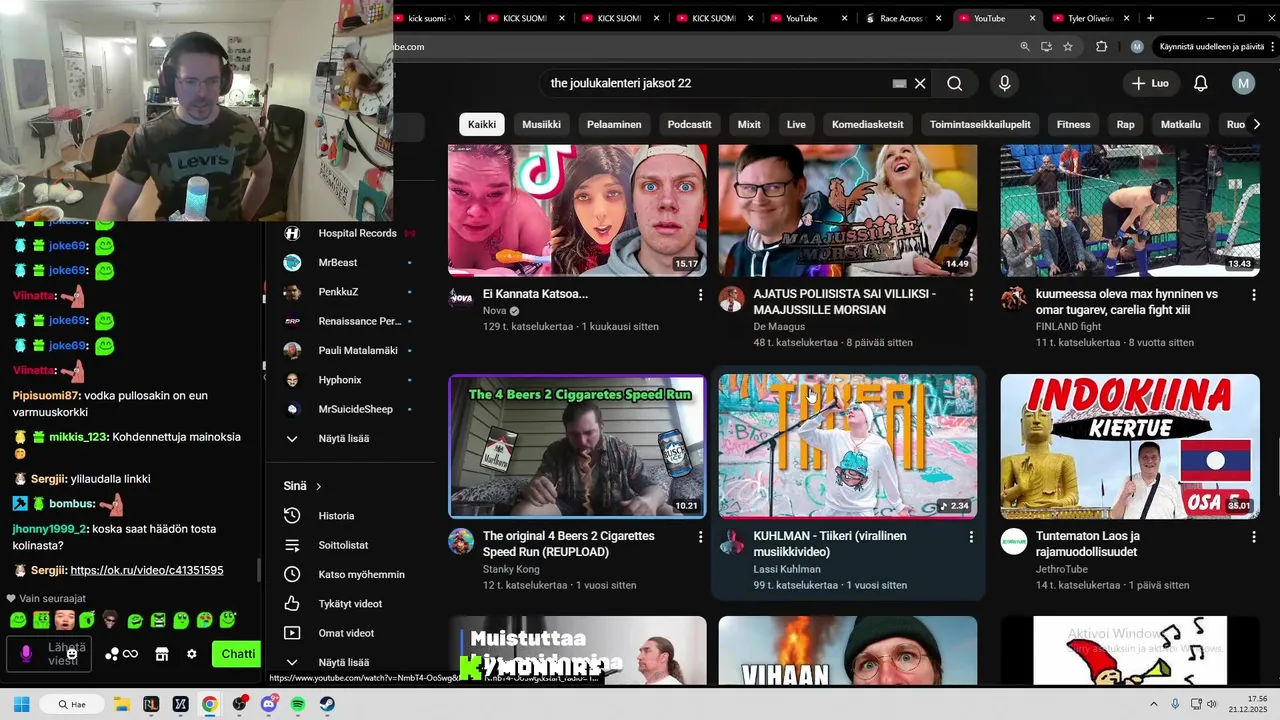
Task: Click the purple microphone icon in chat input
Action: point(26,654)
